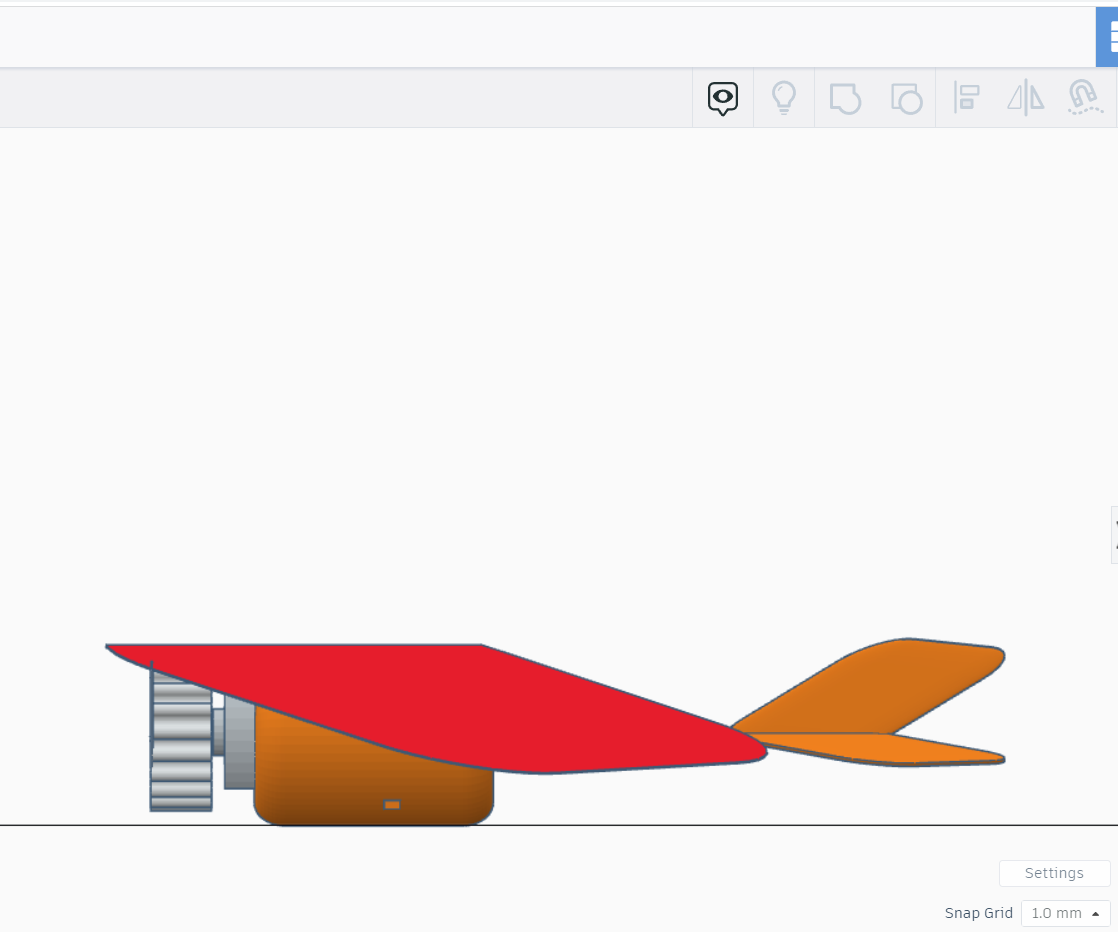Click the snap magnet toolbar icon

1084,97
